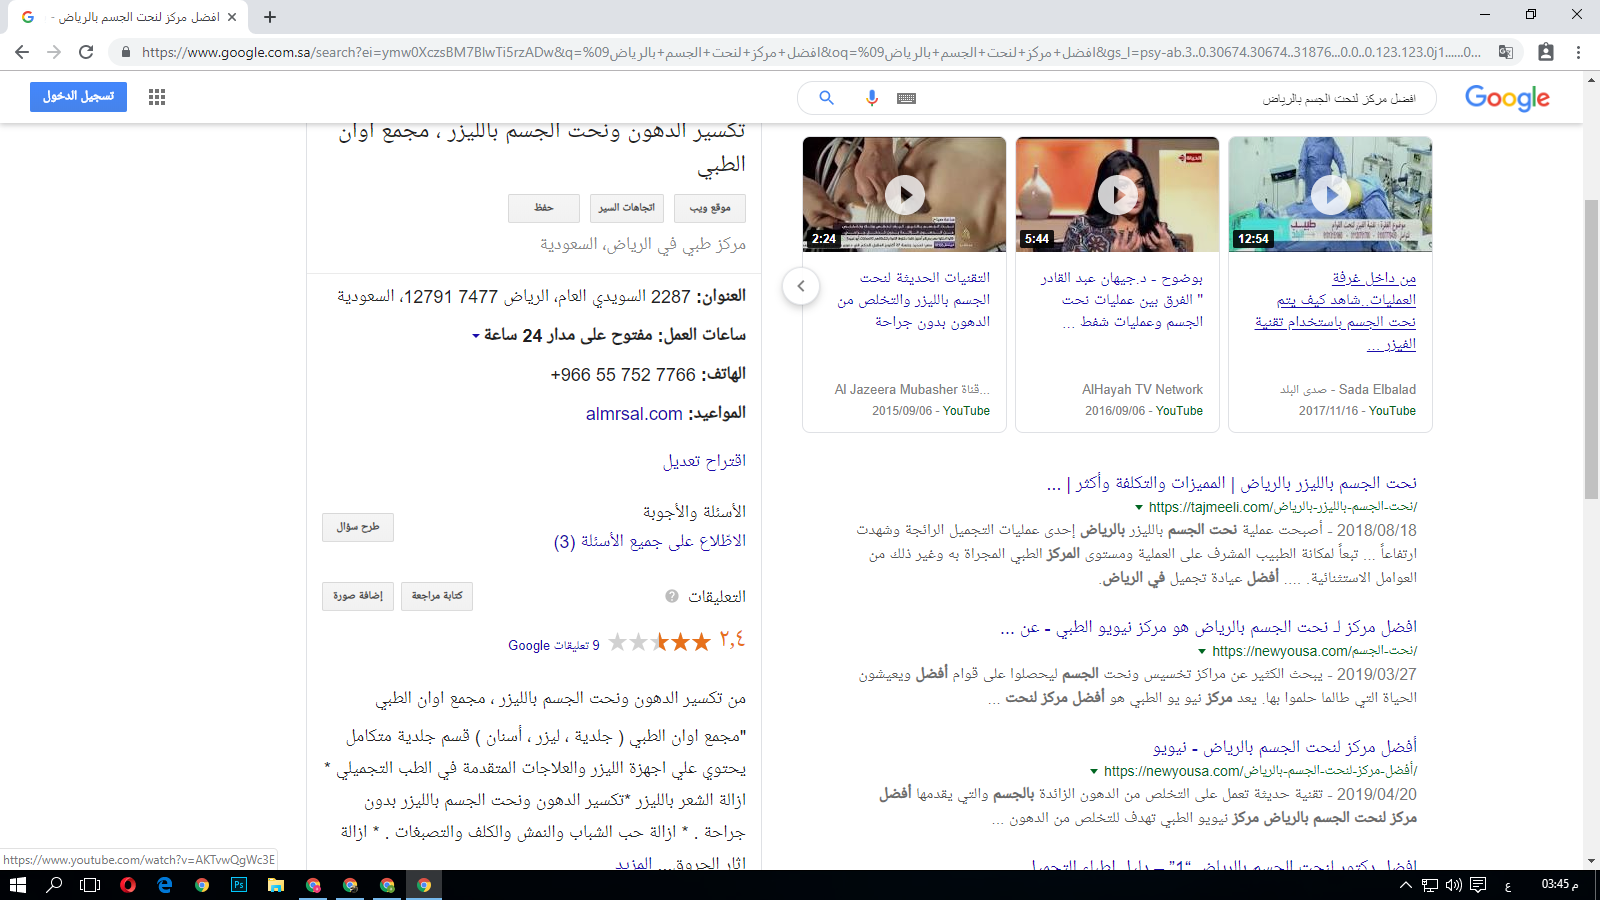Open Windows taskbar search icon
This screenshot has width=1600, height=900.
[54, 885]
